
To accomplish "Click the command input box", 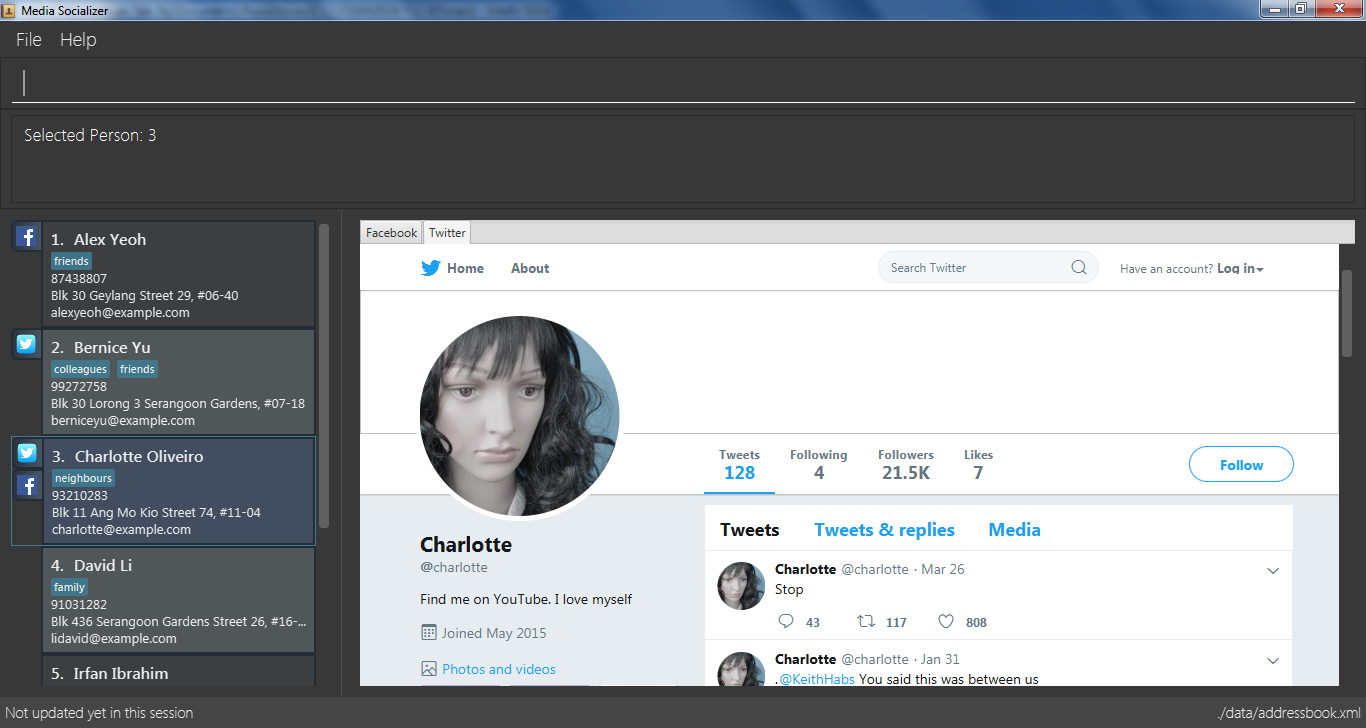I will point(683,82).
